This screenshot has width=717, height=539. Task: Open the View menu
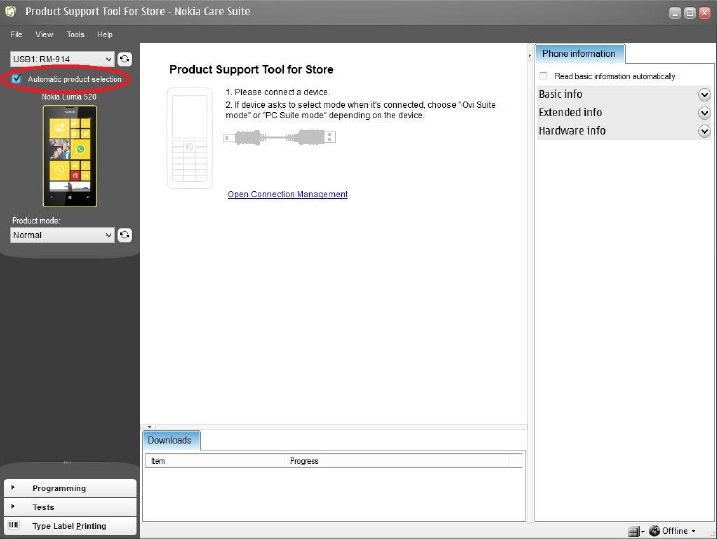point(44,34)
